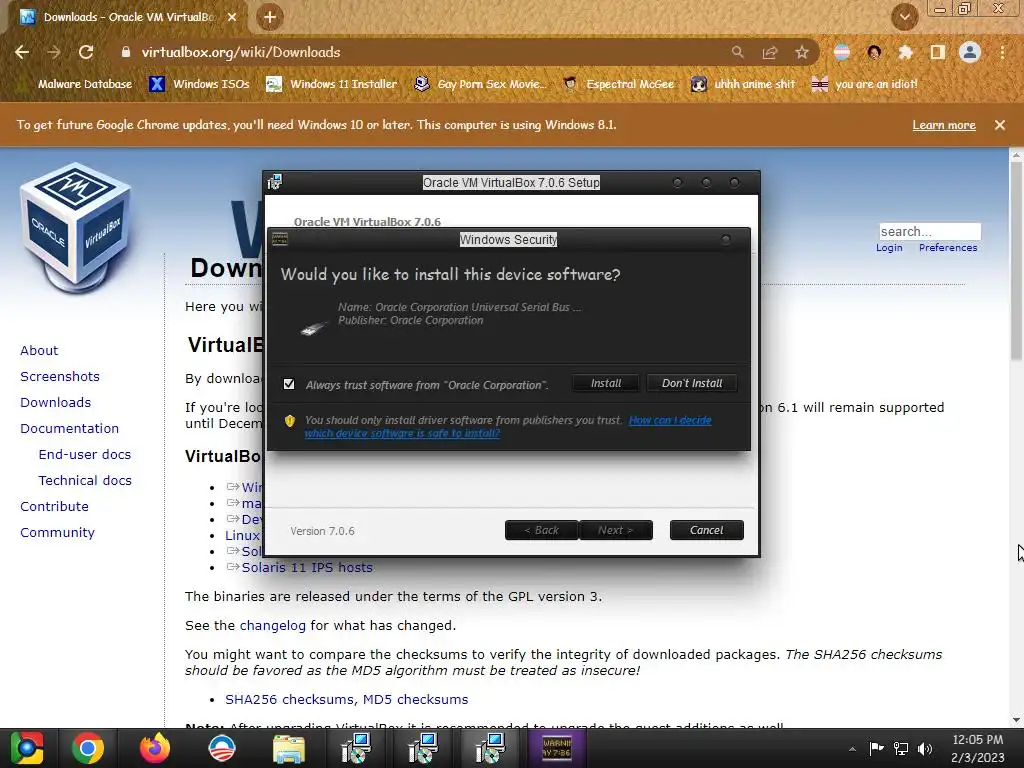Open the changelog link
The width and height of the screenshot is (1024, 768).
pos(272,626)
